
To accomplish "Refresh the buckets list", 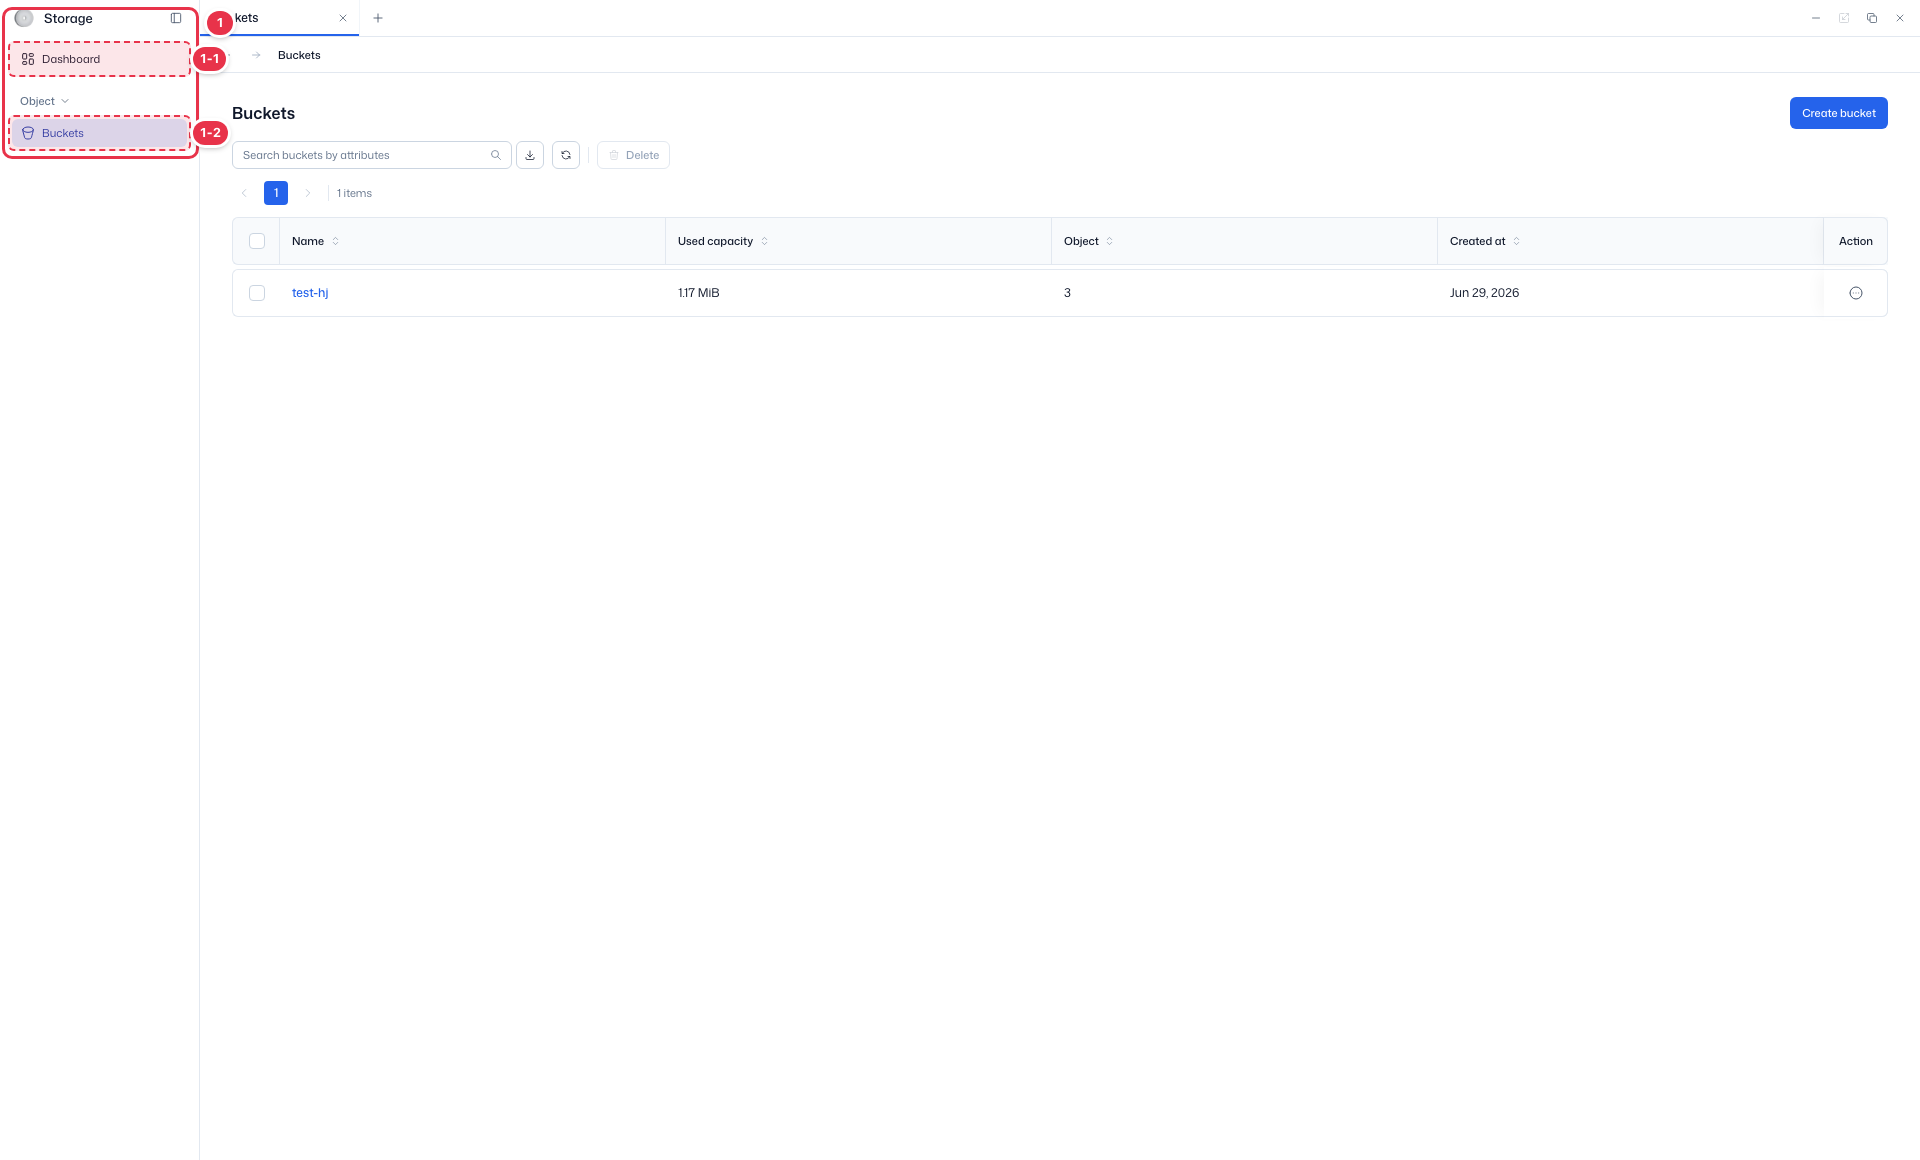I will tap(566, 155).
